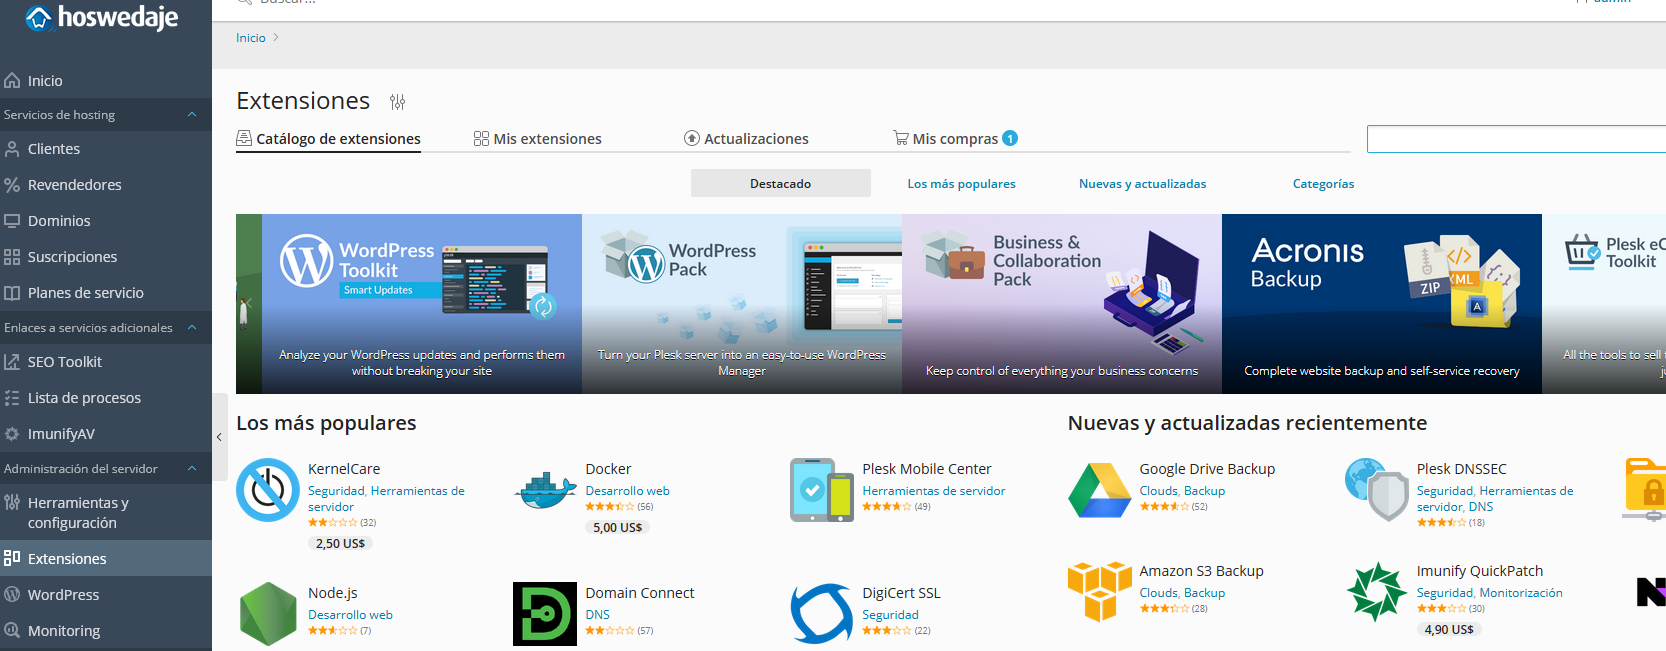Click the SEO Toolkit chart icon
The image size is (1666, 651).
click(x=12, y=362)
